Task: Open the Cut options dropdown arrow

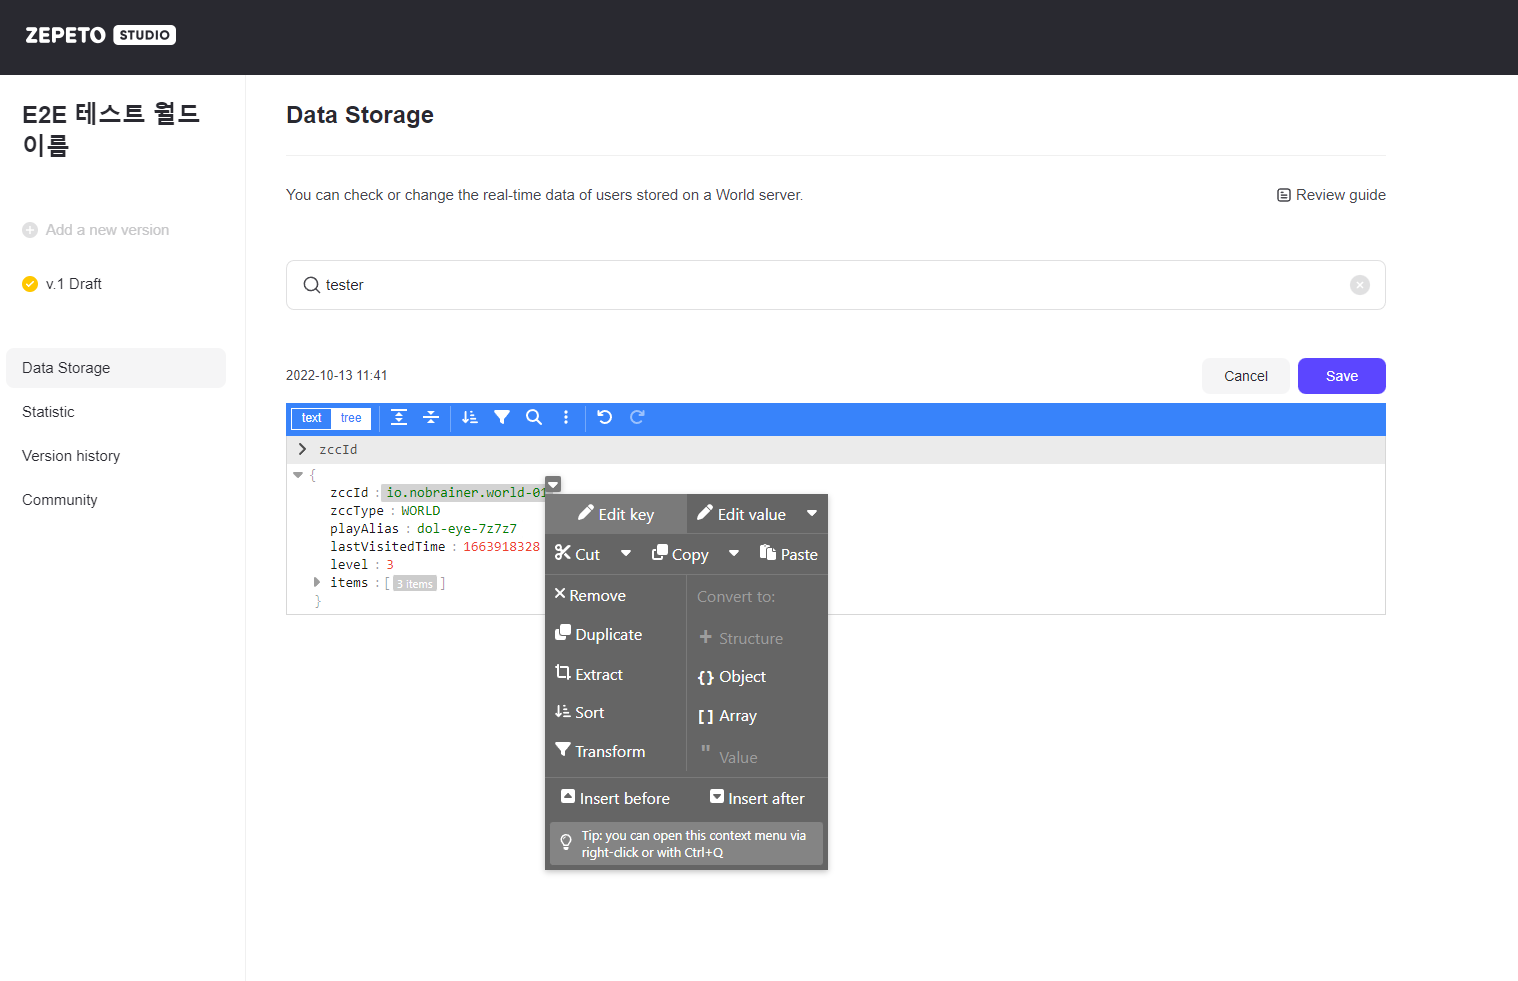Action: (626, 554)
